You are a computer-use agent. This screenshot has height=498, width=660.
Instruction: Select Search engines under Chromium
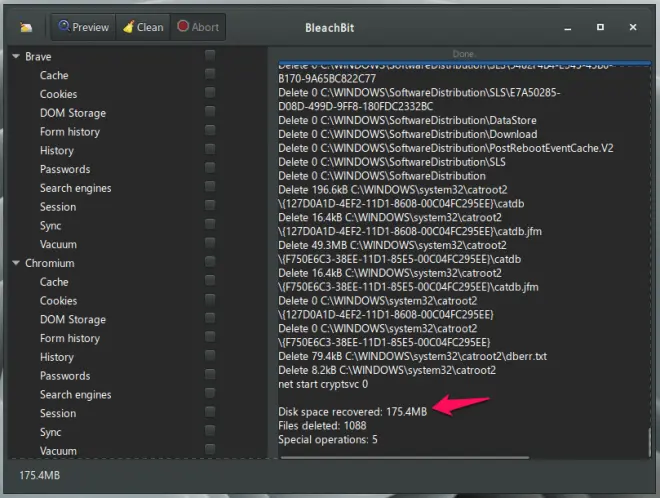pyautogui.click(x=76, y=394)
